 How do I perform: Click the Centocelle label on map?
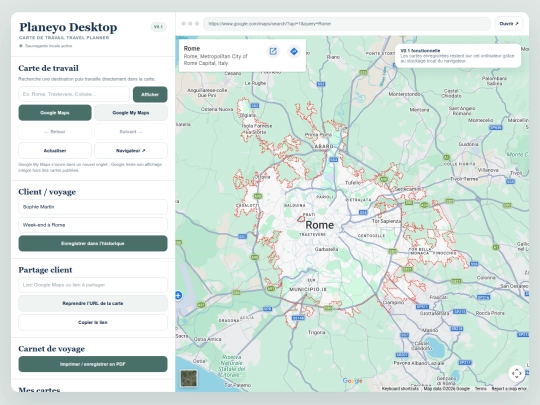(x=371, y=236)
